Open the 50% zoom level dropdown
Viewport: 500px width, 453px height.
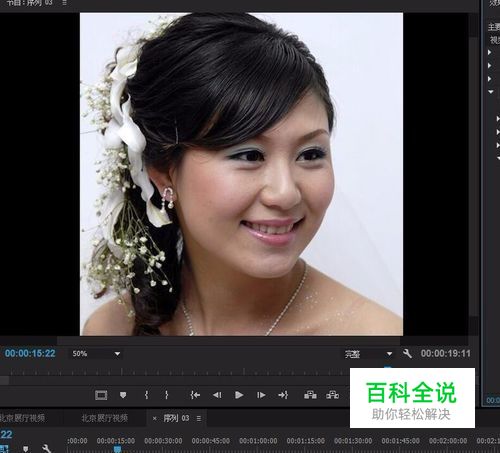(x=96, y=354)
